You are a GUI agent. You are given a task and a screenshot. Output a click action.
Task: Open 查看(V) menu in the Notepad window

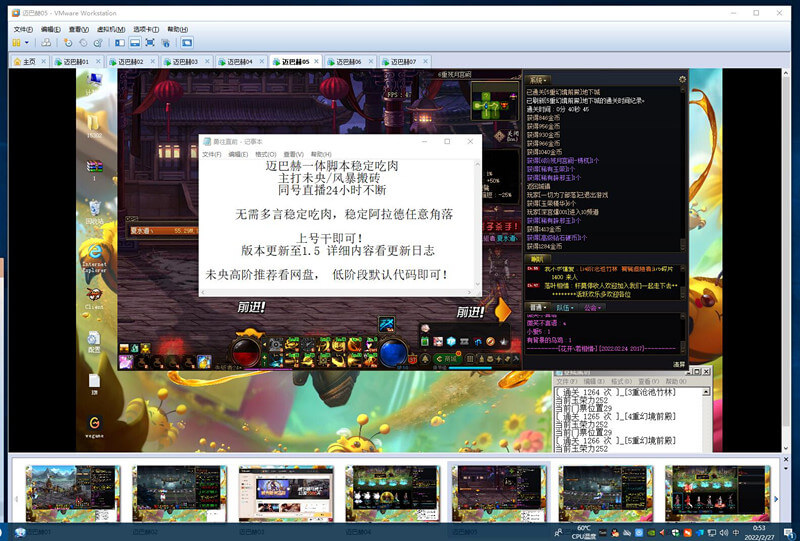click(293, 154)
